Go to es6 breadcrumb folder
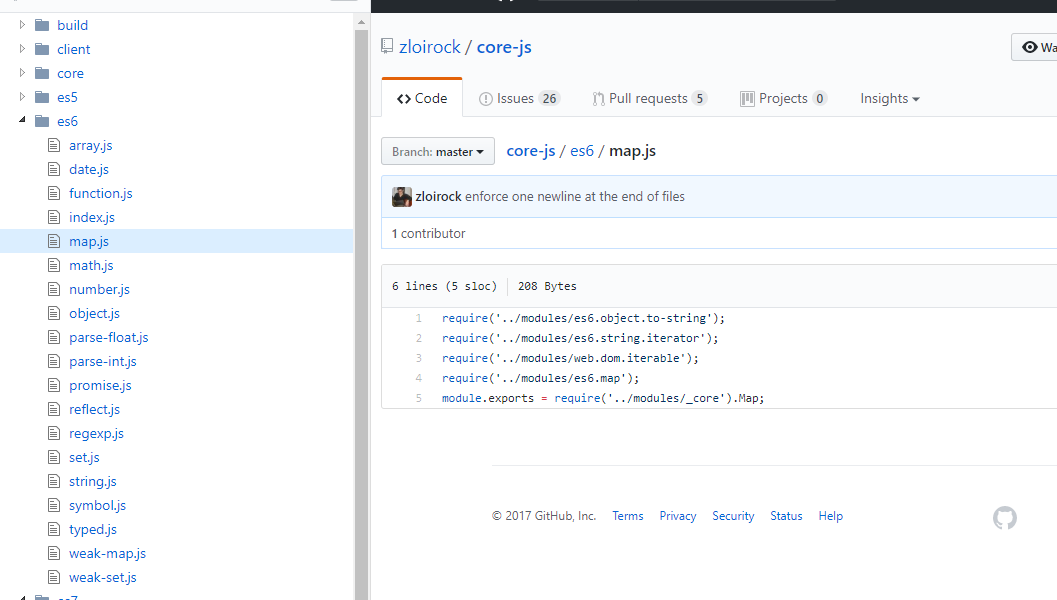Viewport: 1057px width, 600px height. point(582,151)
